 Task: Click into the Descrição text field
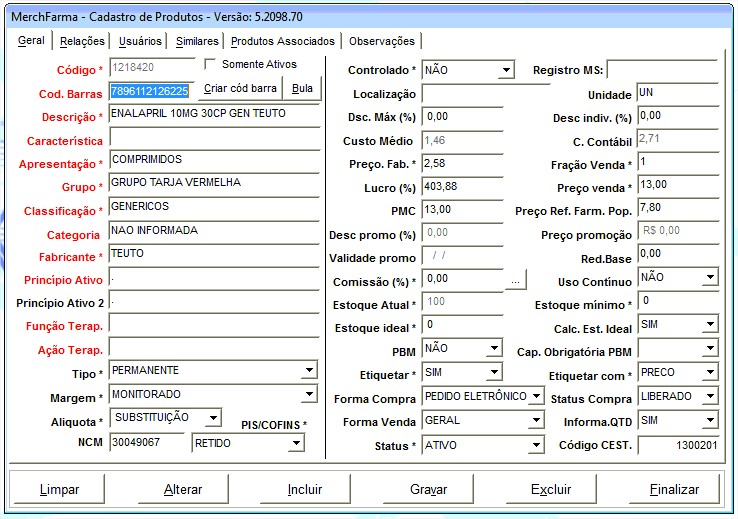click(x=213, y=114)
